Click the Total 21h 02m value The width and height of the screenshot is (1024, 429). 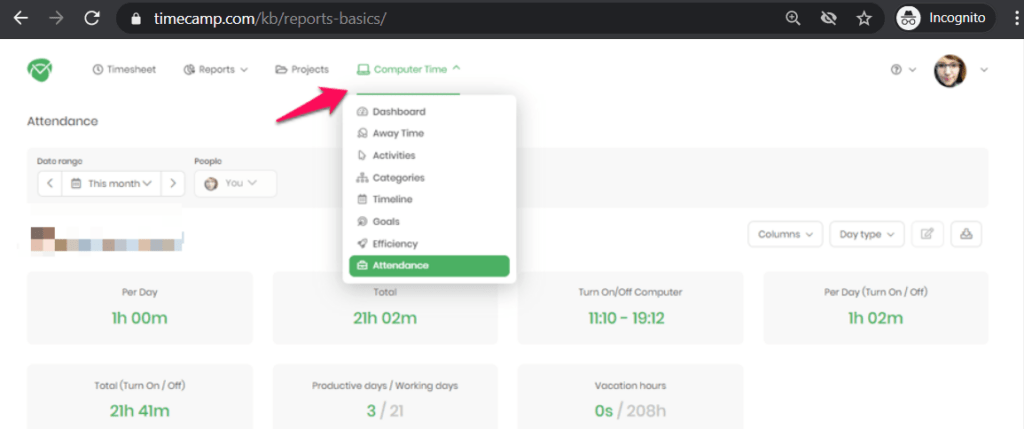coord(385,319)
